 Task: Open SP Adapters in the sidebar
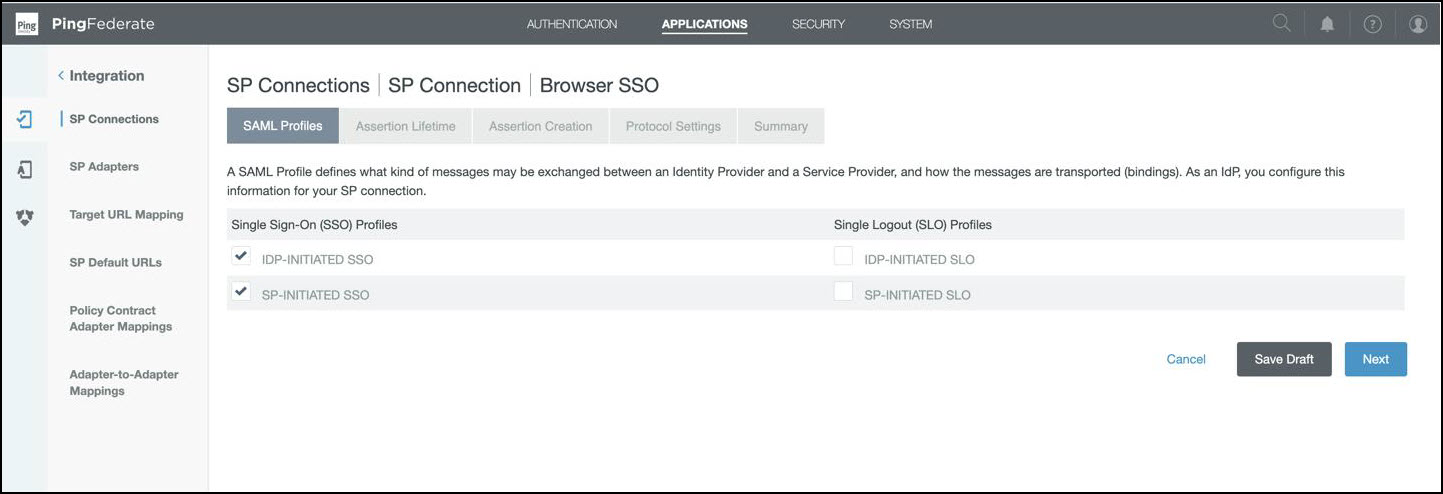[104, 167]
